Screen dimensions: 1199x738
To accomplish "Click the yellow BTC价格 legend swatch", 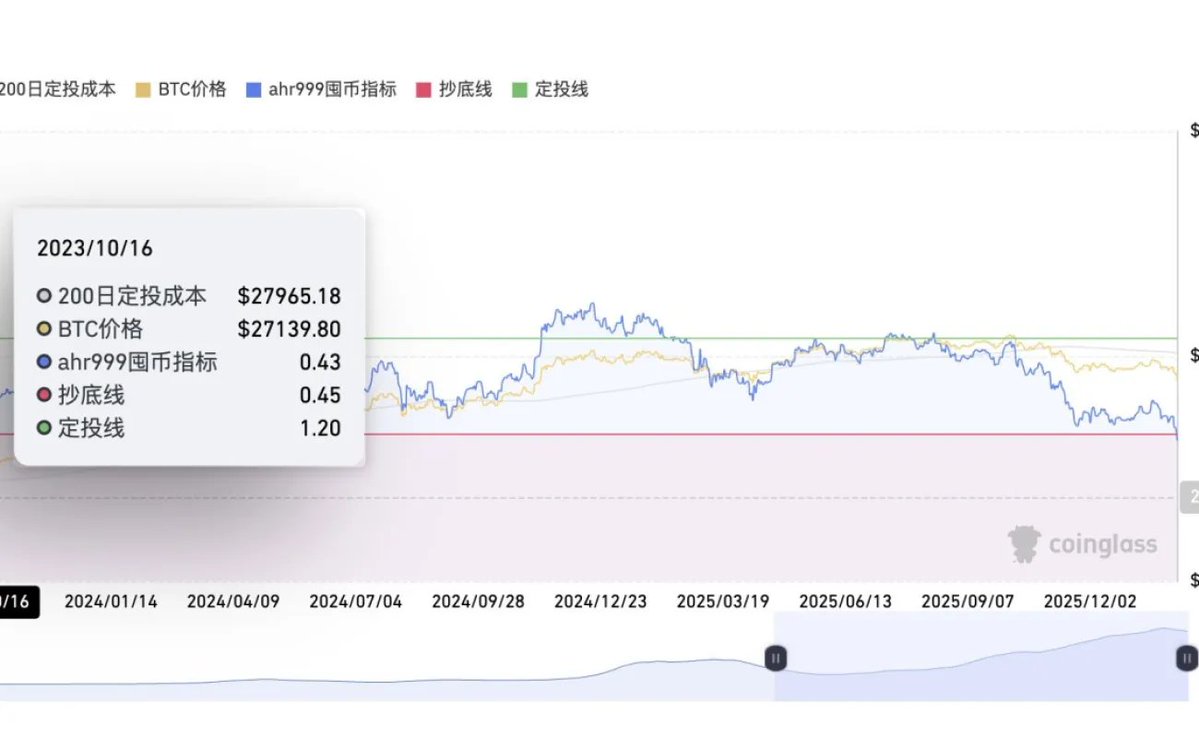I will click(141, 90).
